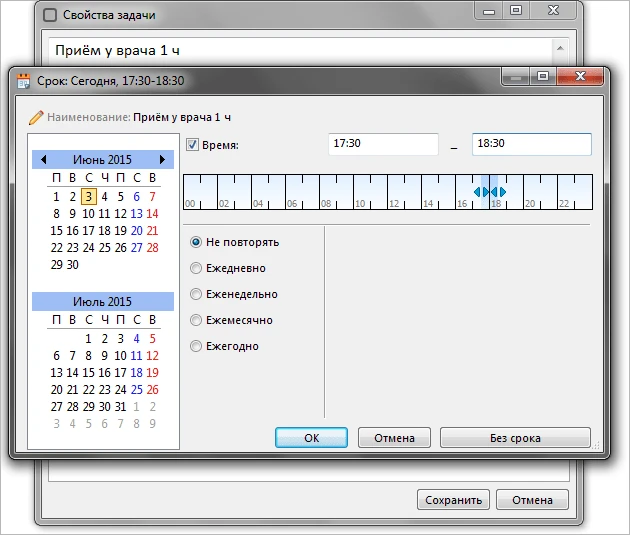Screen dimensions: 630x535
Task: Select highlighted date 3 in June 2015
Action: pos(89,197)
